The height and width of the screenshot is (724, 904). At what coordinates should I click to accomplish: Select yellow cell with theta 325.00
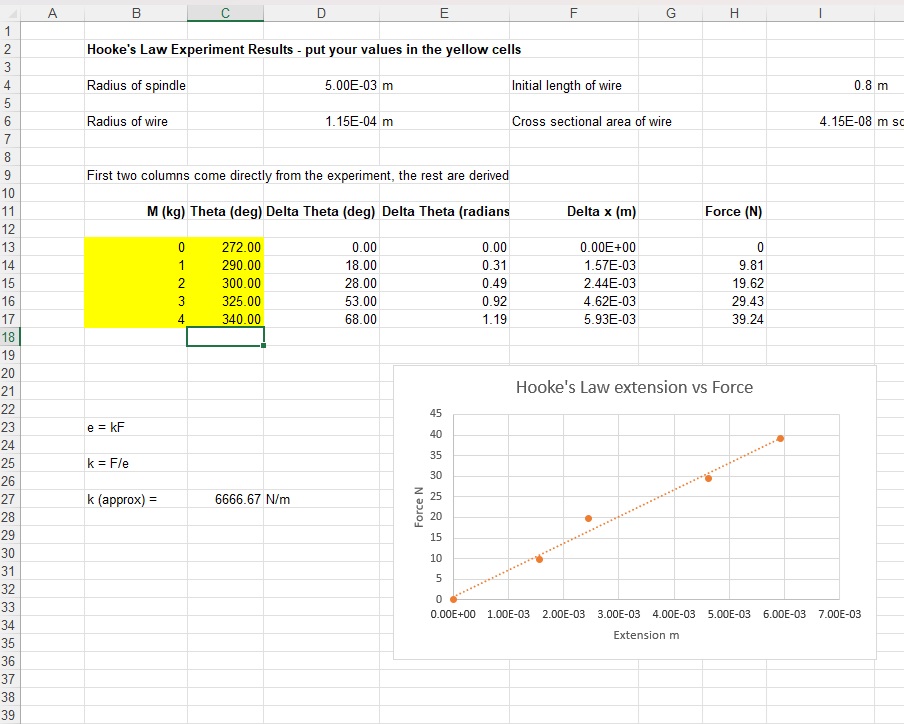tap(225, 301)
